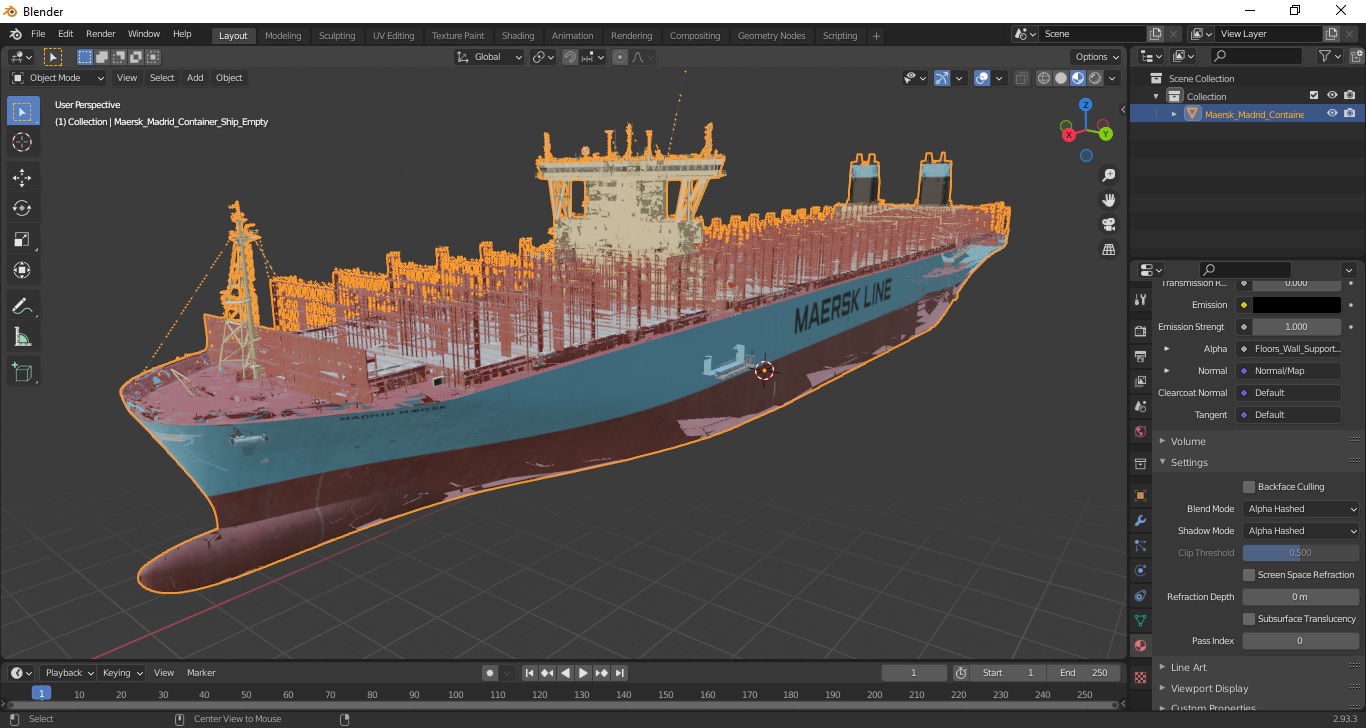This screenshot has width=1366, height=728.
Task: Click the Transmission Roughness 0.000 slider
Action: coord(1297,284)
